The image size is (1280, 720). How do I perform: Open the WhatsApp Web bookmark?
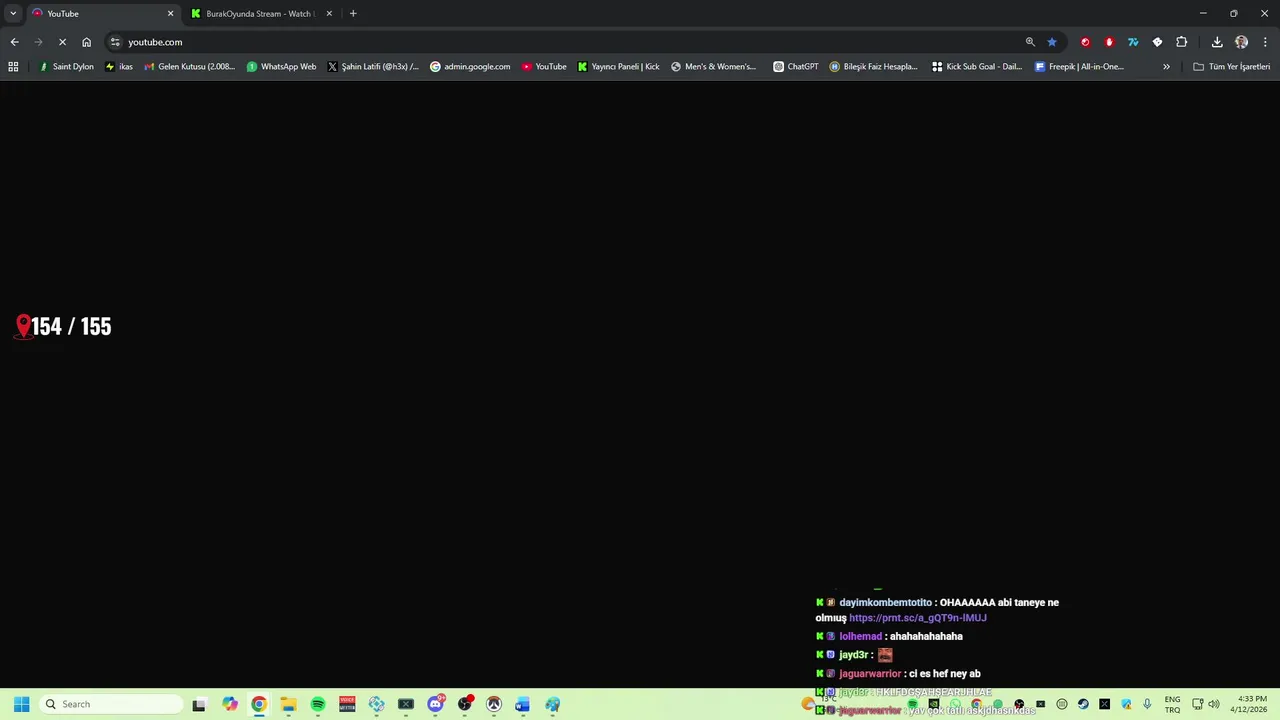(x=281, y=67)
